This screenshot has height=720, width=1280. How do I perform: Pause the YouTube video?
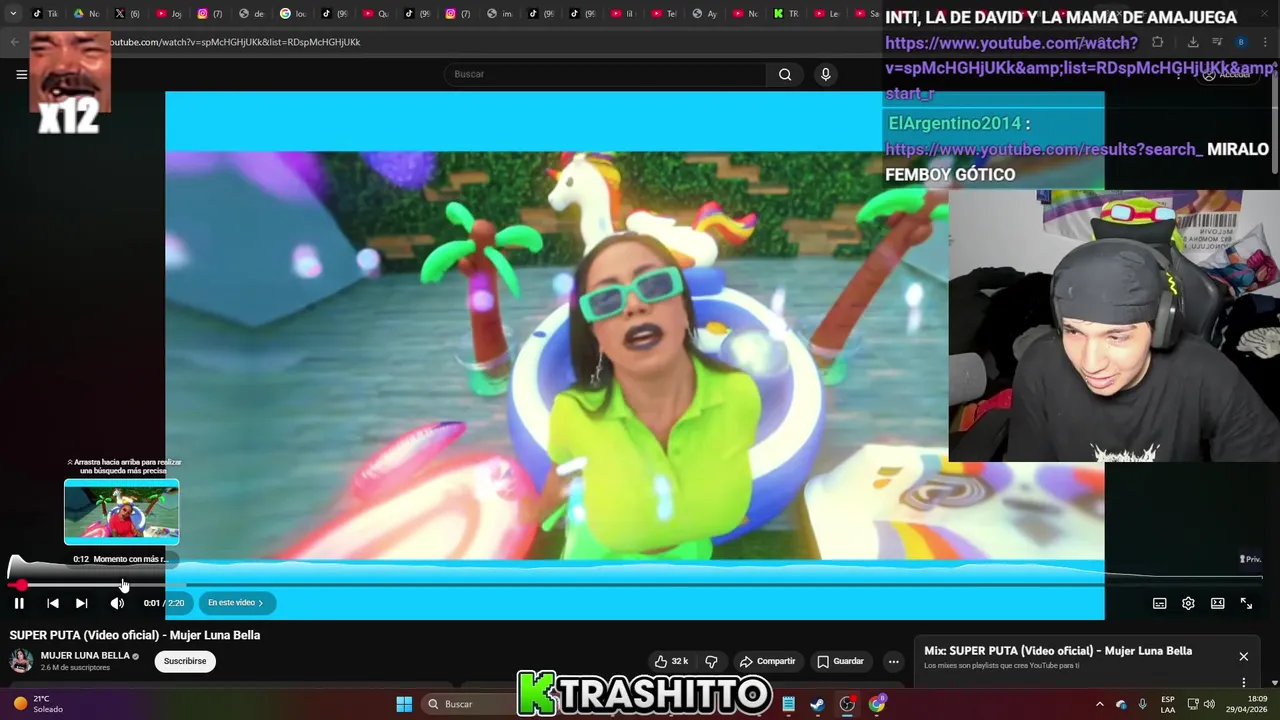click(19, 603)
